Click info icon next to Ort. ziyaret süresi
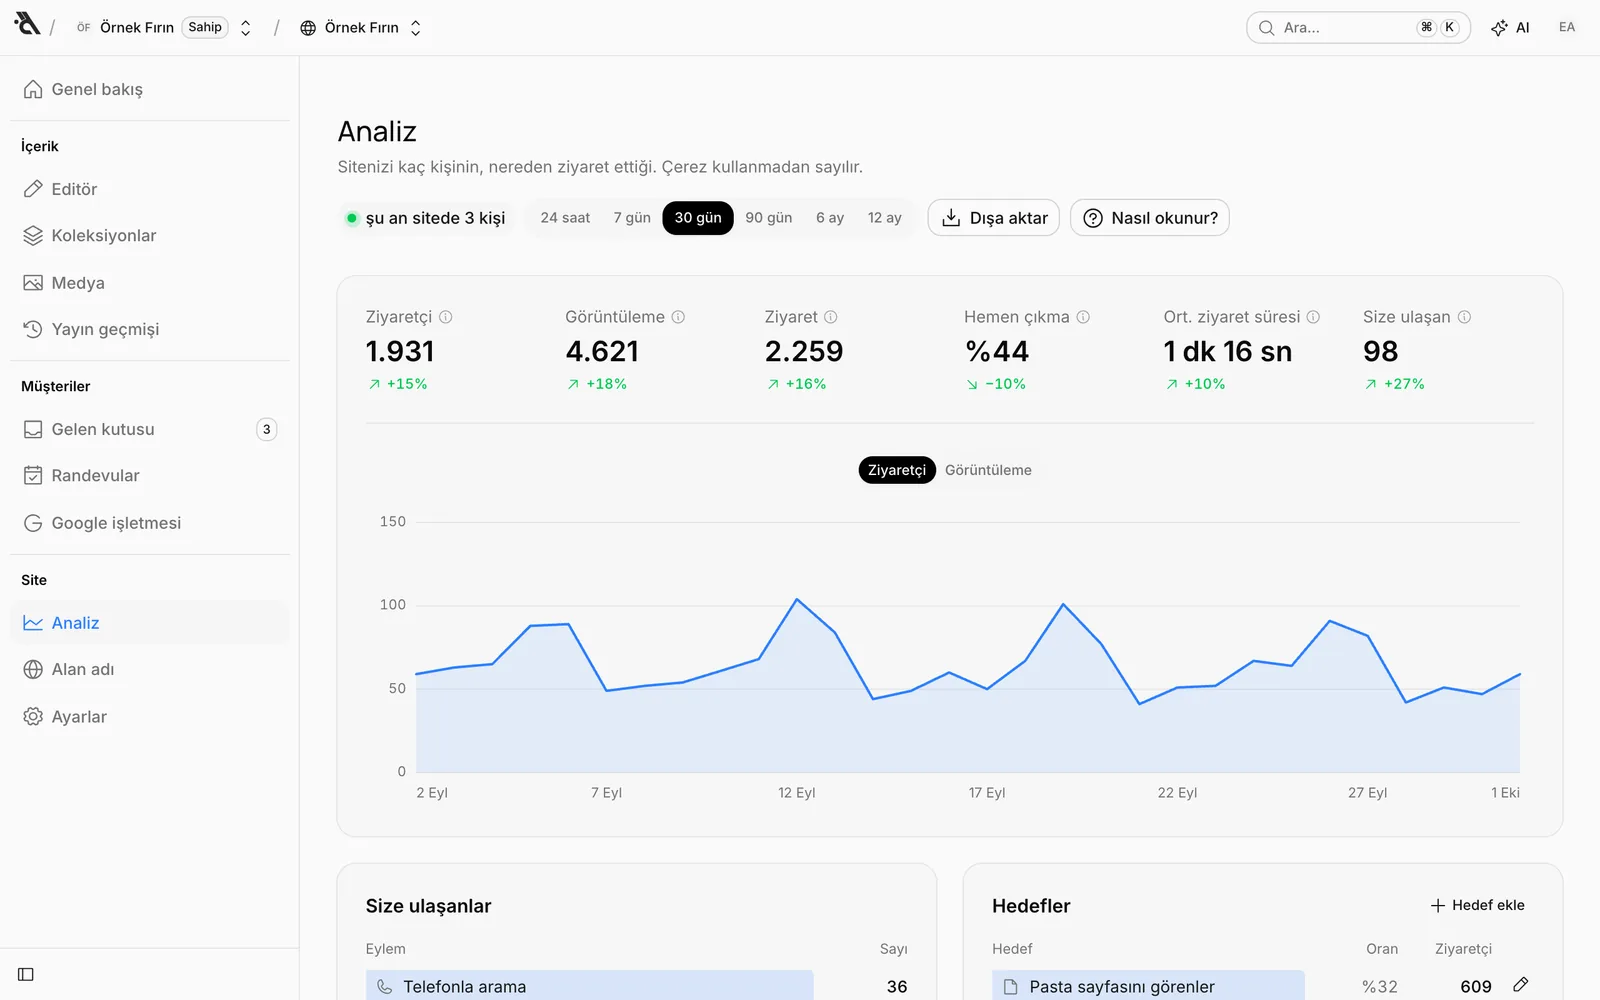This screenshot has height=1000, width=1600. pyautogui.click(x=1313, y=317)
